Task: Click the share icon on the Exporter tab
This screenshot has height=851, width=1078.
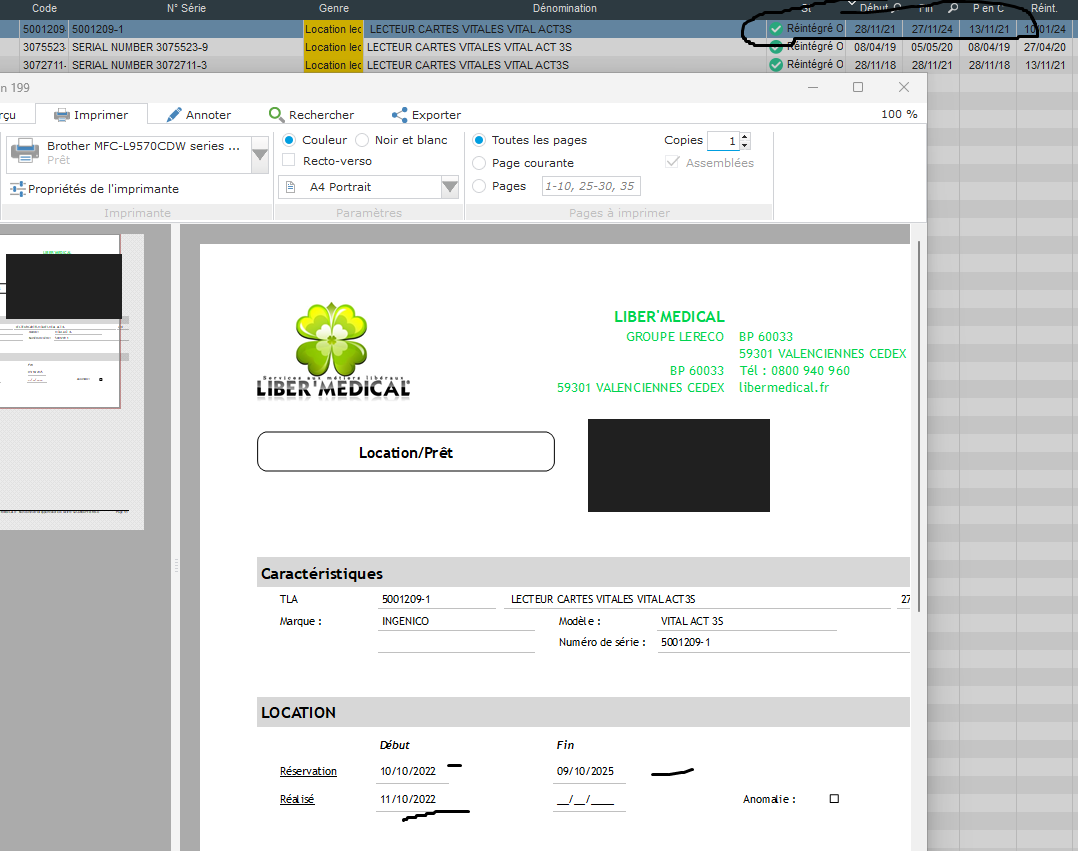Action: tap(399, 115)
